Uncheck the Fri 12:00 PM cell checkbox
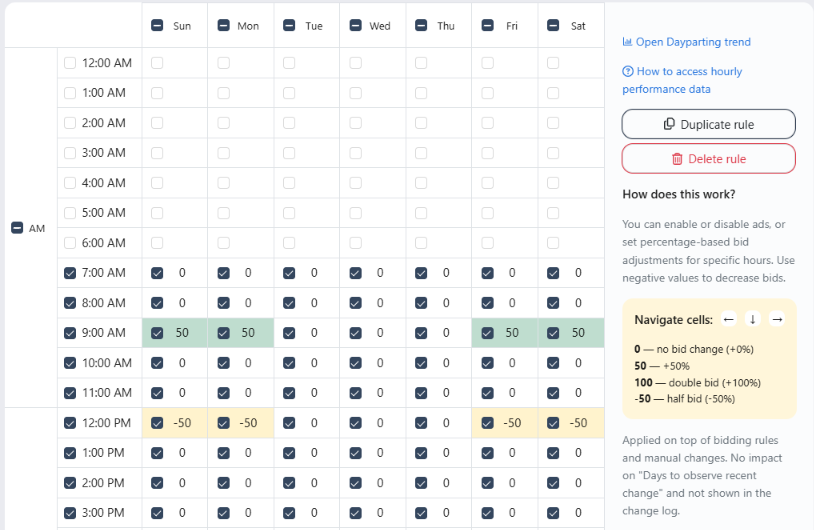814x530 pixels. pyautogui.click(x=487, y=423)
